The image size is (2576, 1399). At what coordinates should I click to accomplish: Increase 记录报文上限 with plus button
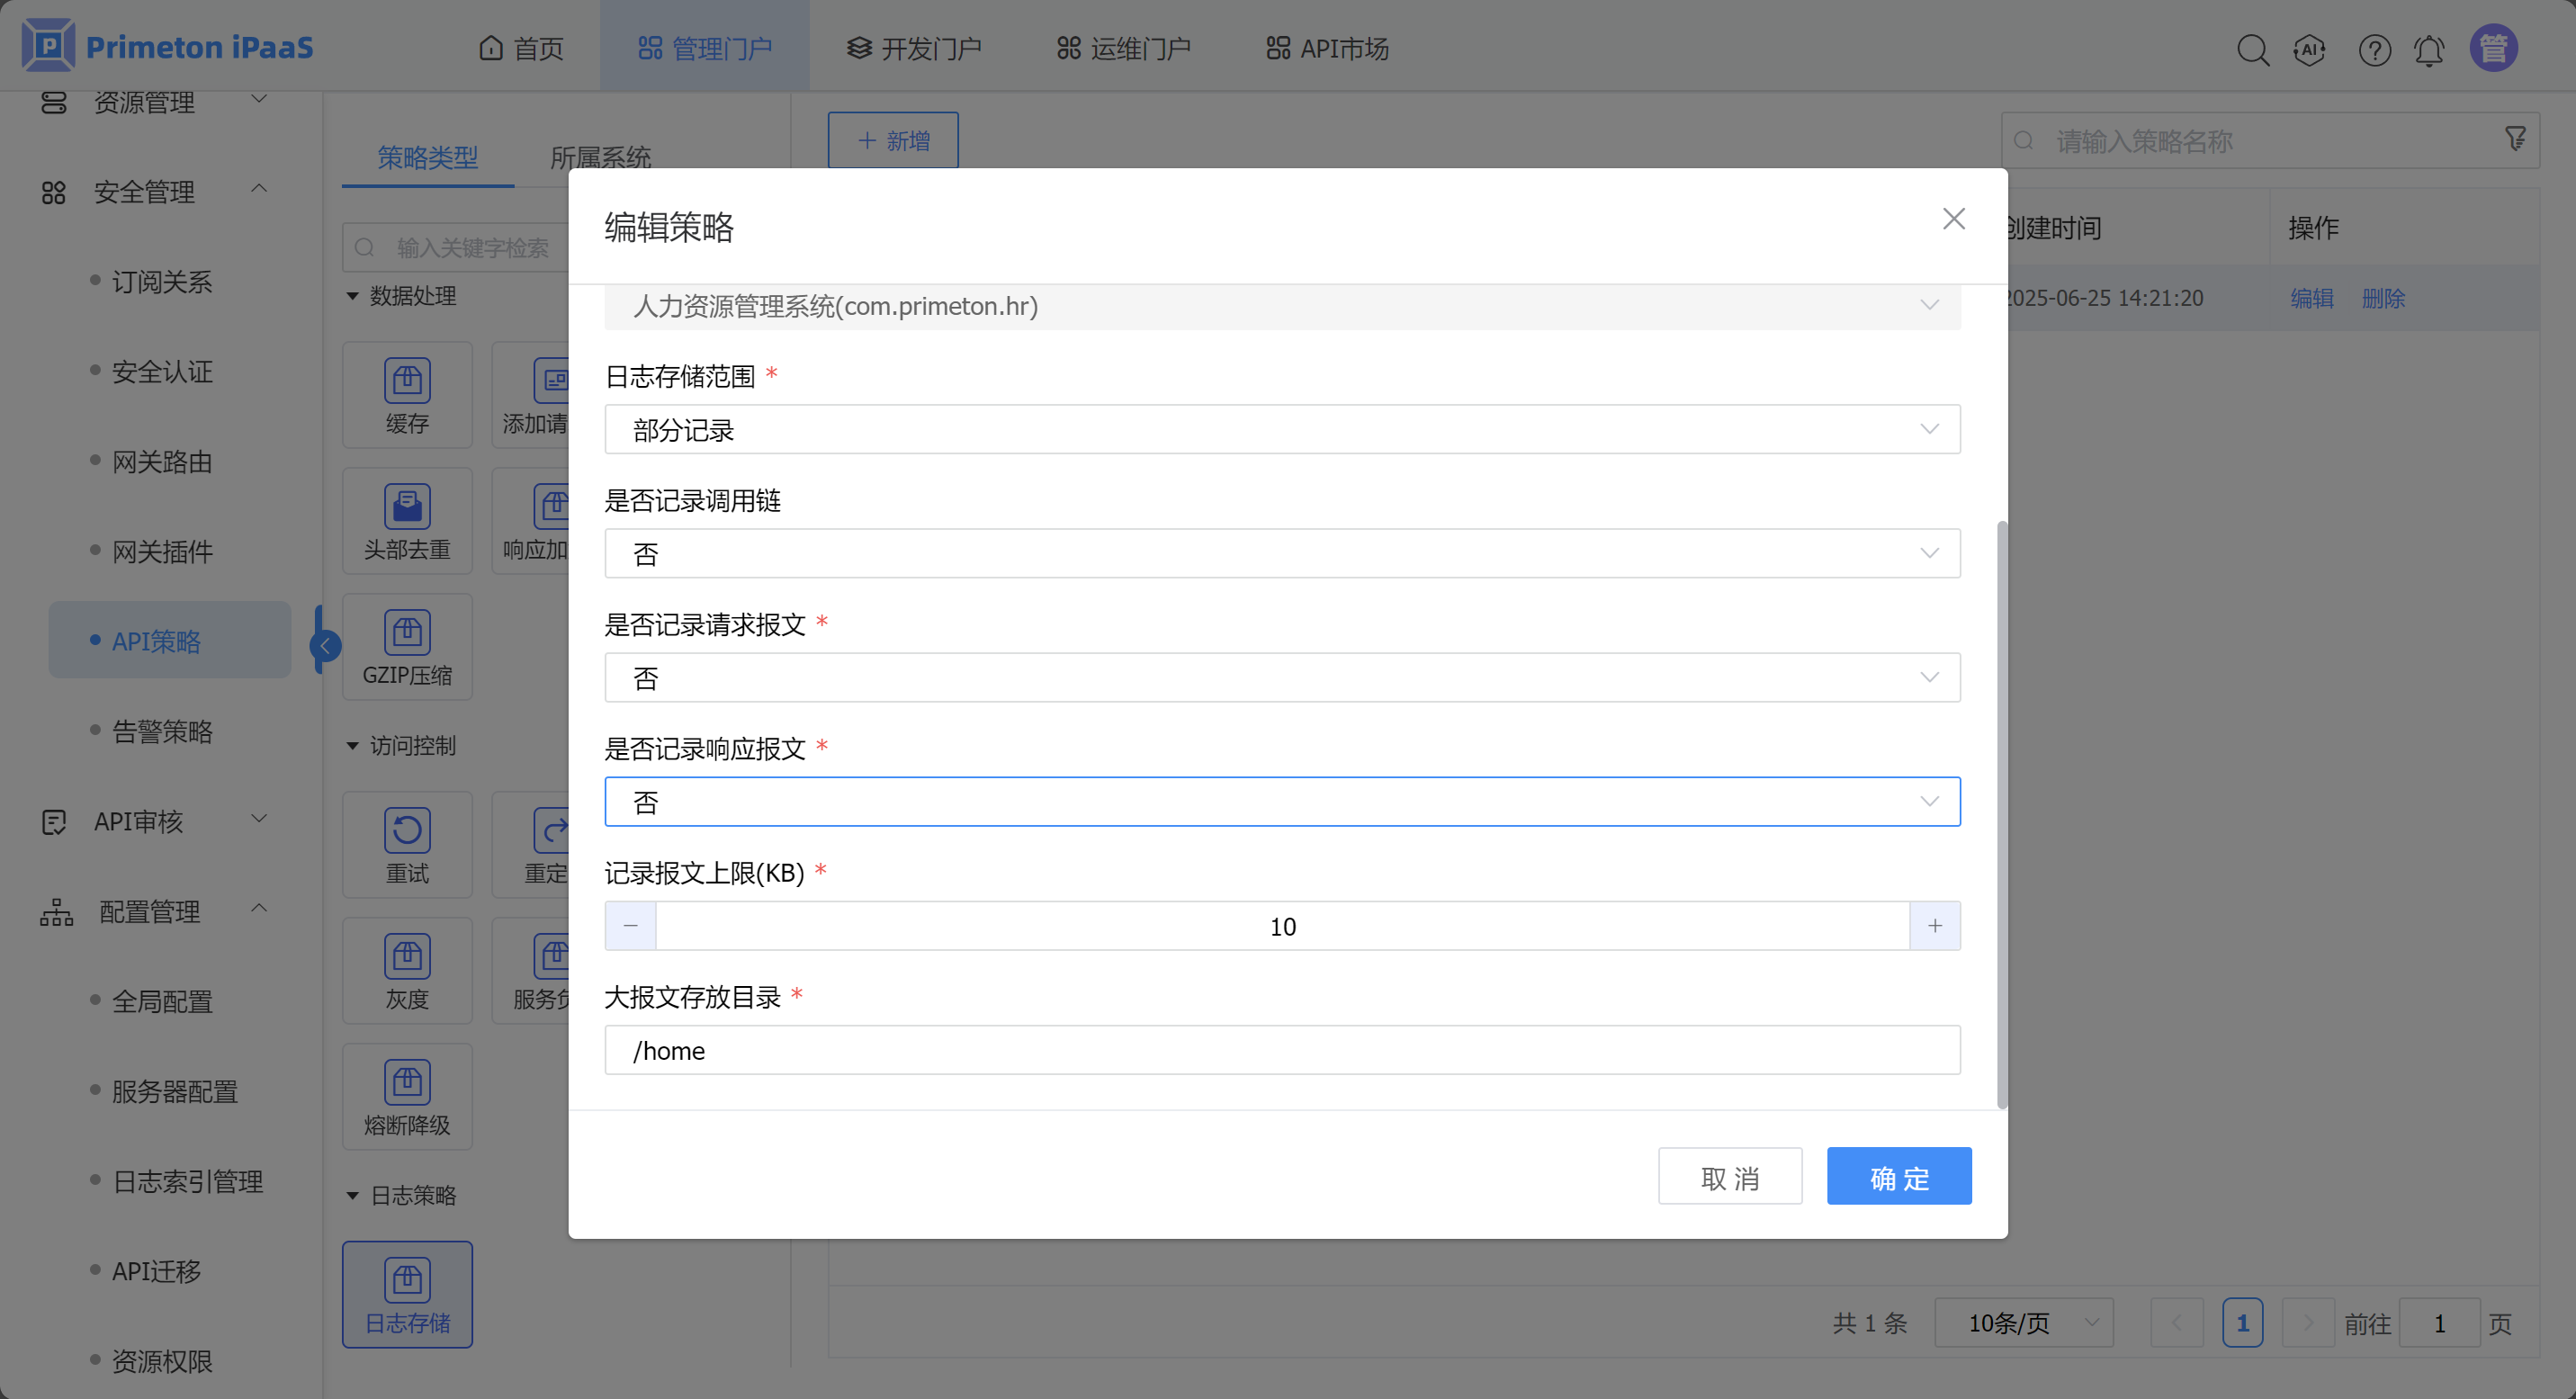1934,926
